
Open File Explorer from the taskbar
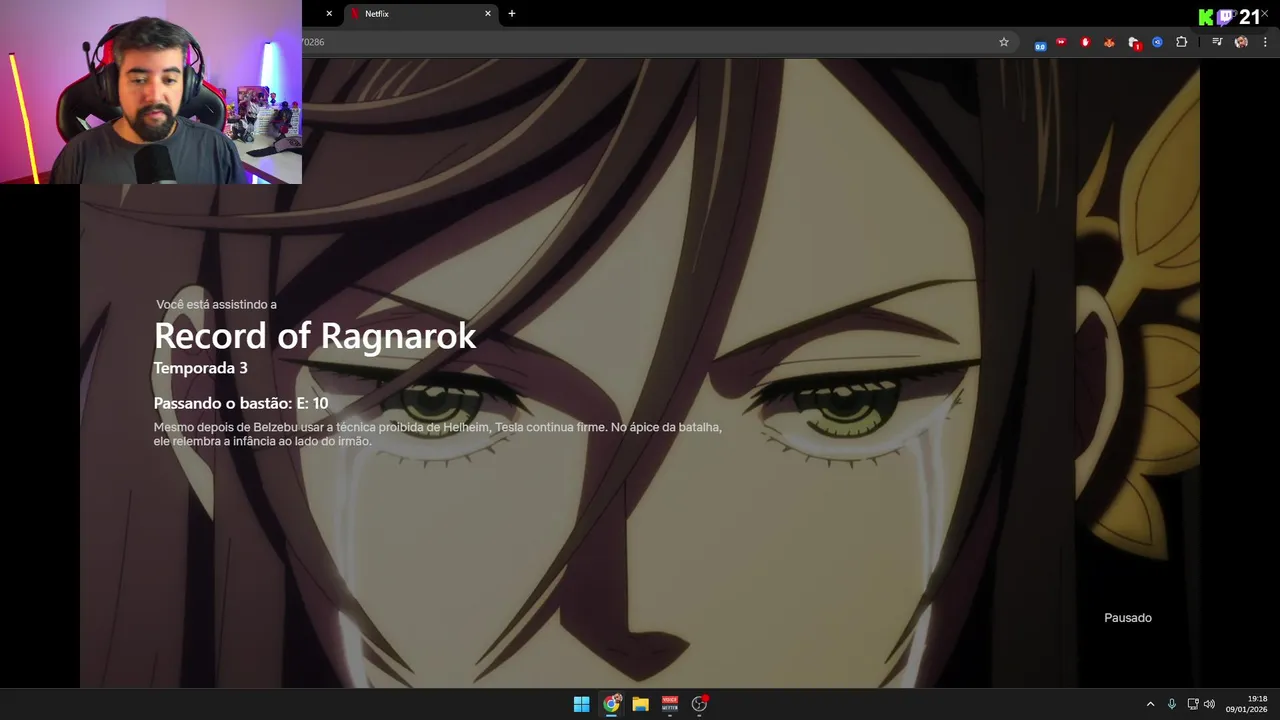point(640,704)
